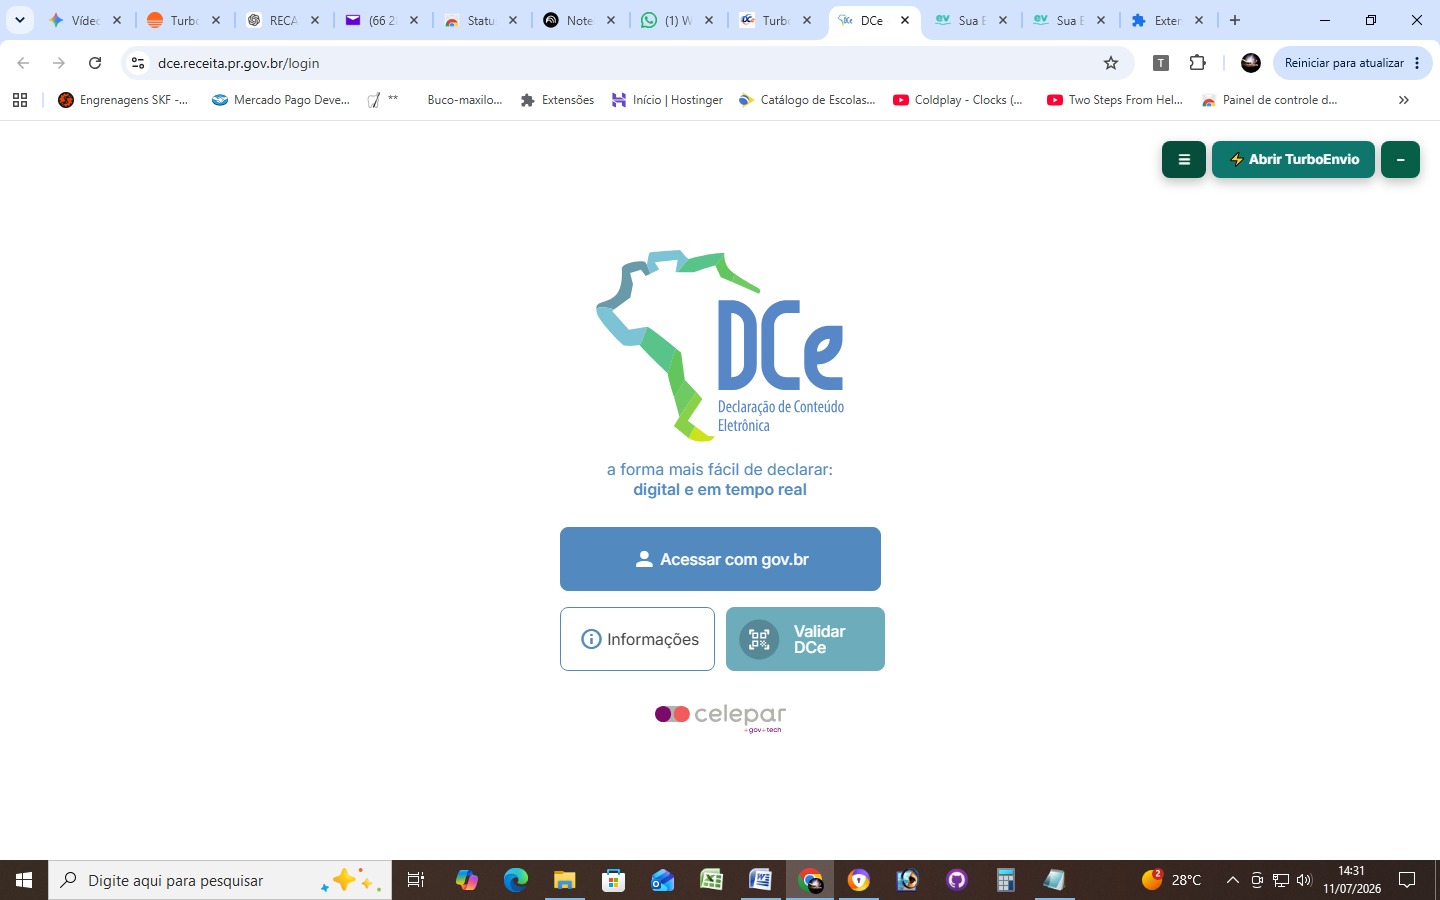Click the Windows taskbar search box
This screenshot has width=1440, height=900.
click(220, 880)
